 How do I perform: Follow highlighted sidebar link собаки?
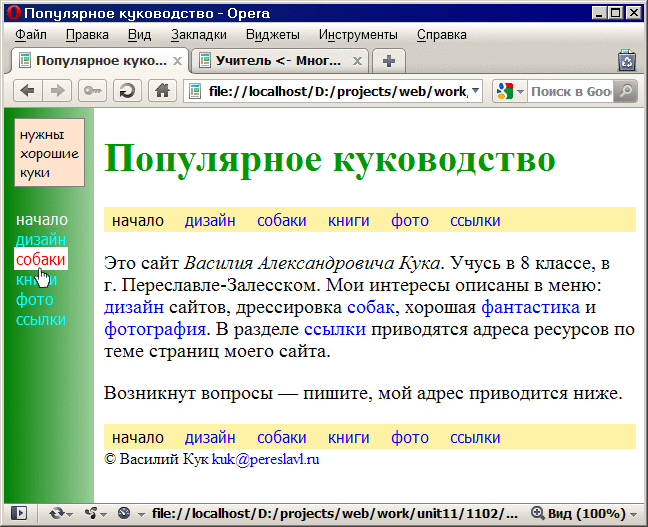[x=40, y=259]
